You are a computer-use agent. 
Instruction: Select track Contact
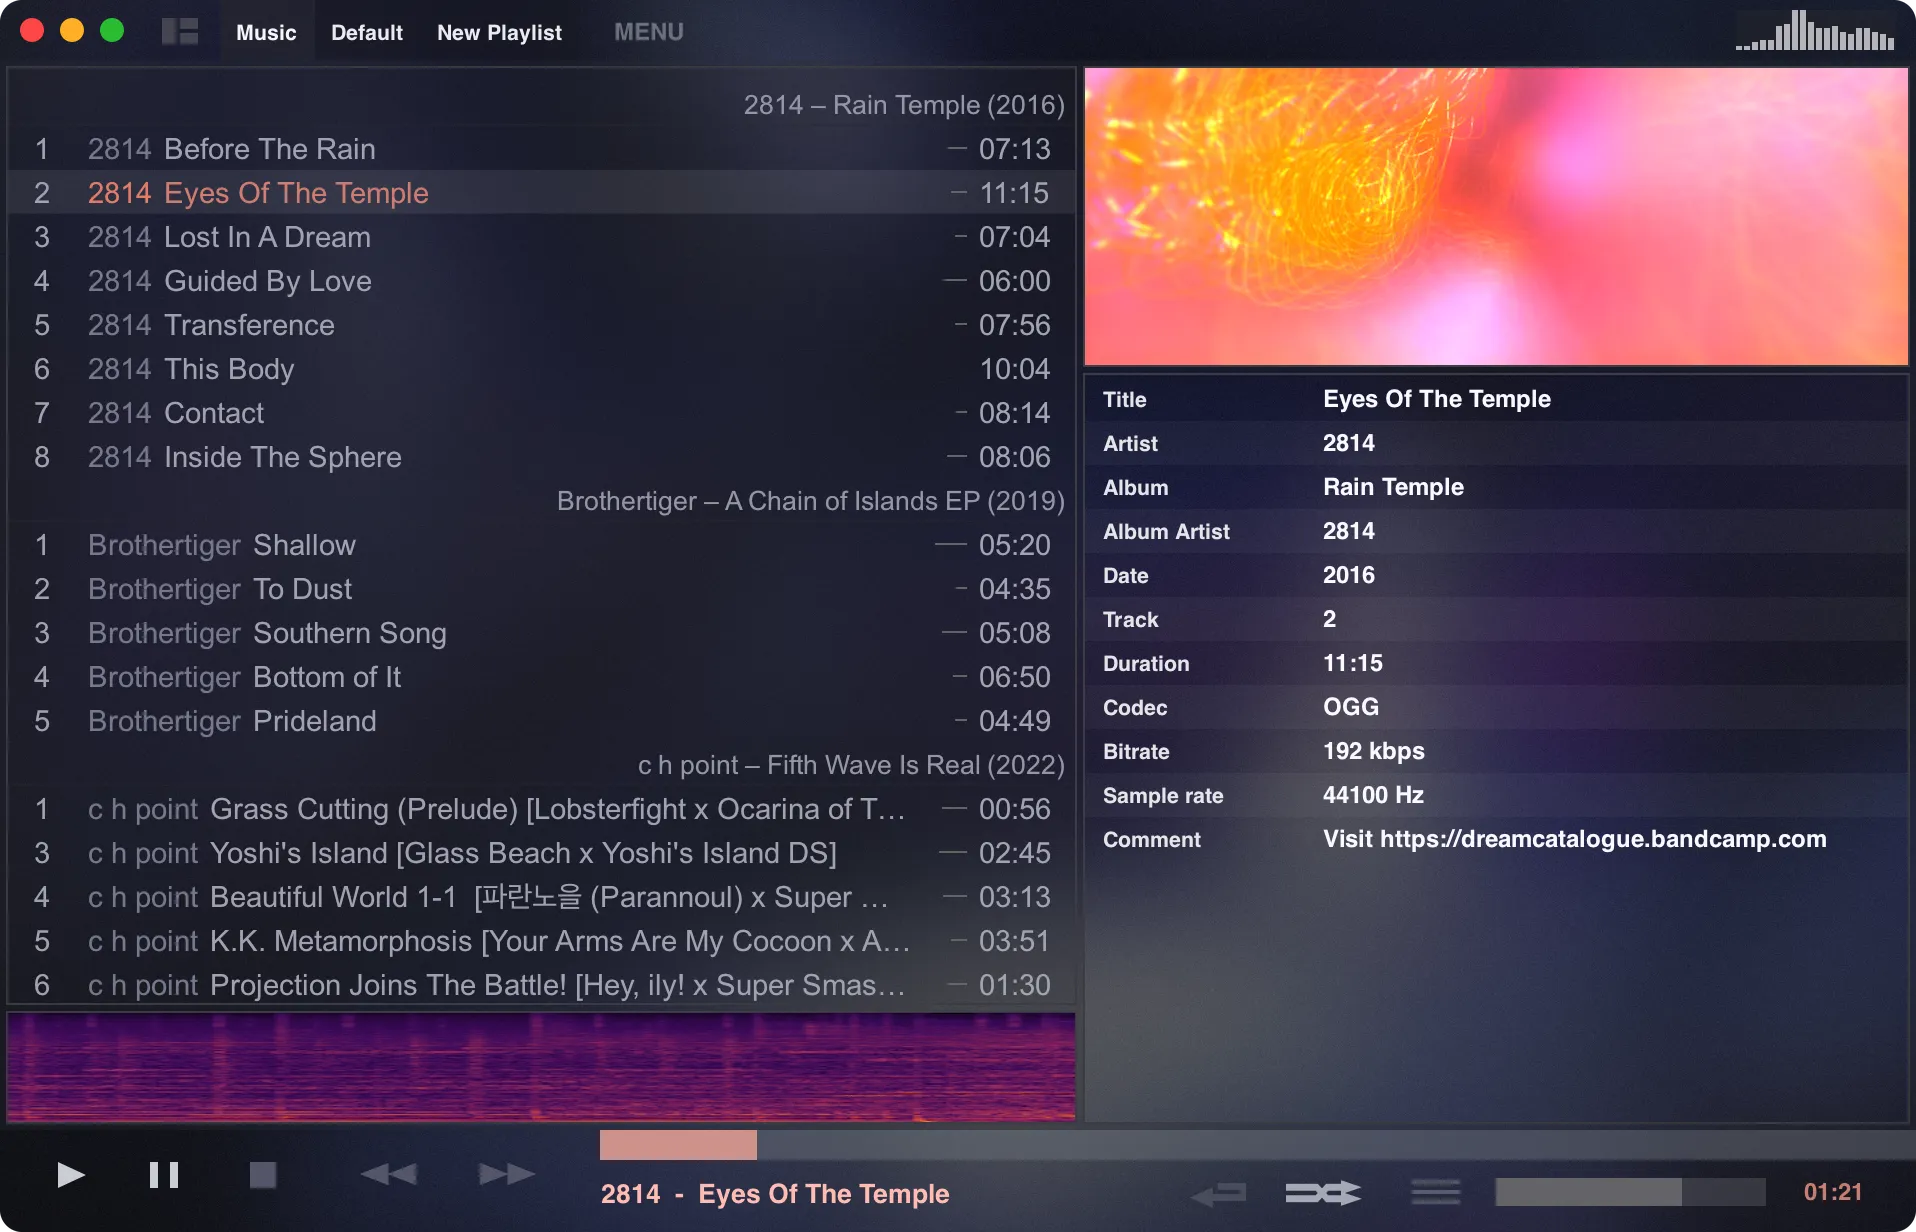point(541,413)
